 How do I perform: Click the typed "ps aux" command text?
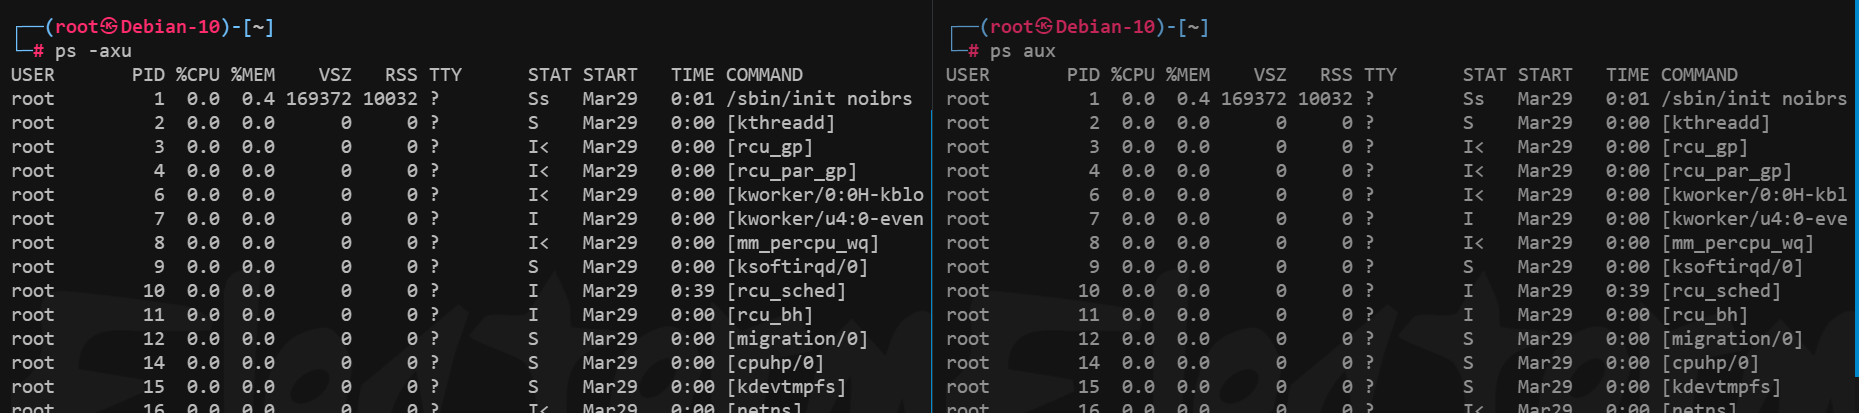(x=1022, y=51)
